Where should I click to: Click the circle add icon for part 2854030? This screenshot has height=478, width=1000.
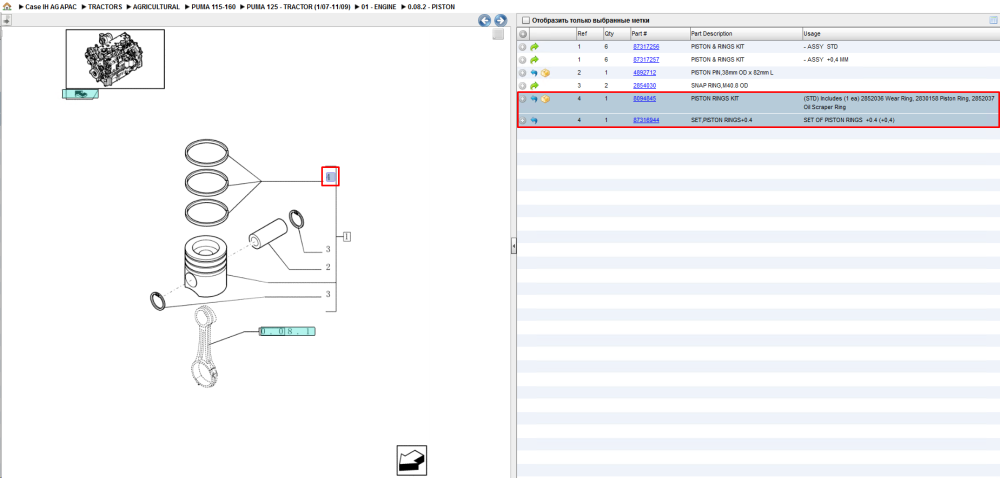point(523,85)
